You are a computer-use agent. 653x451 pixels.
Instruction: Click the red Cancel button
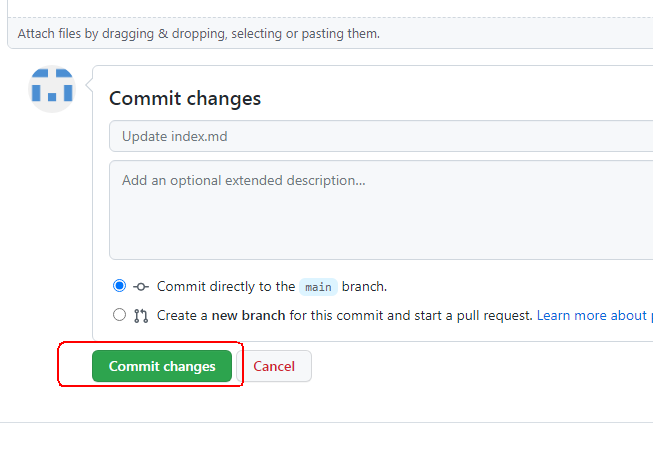274,366
